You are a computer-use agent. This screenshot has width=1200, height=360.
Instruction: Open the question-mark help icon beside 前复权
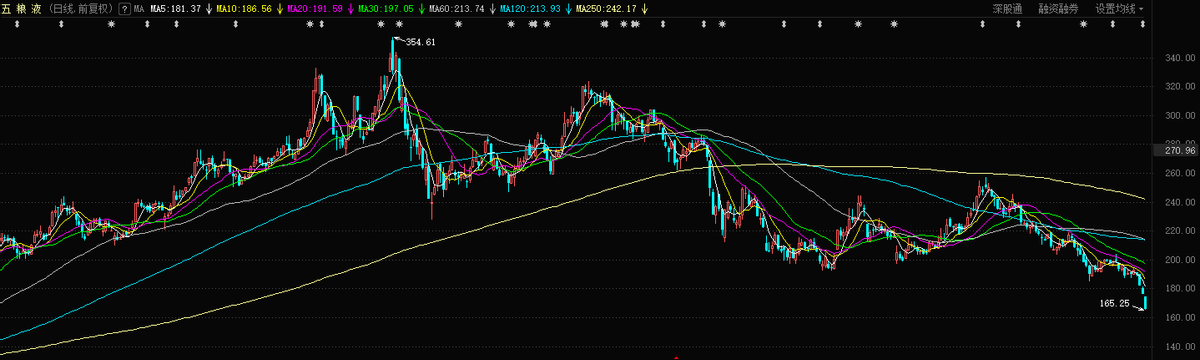point(123,8)
